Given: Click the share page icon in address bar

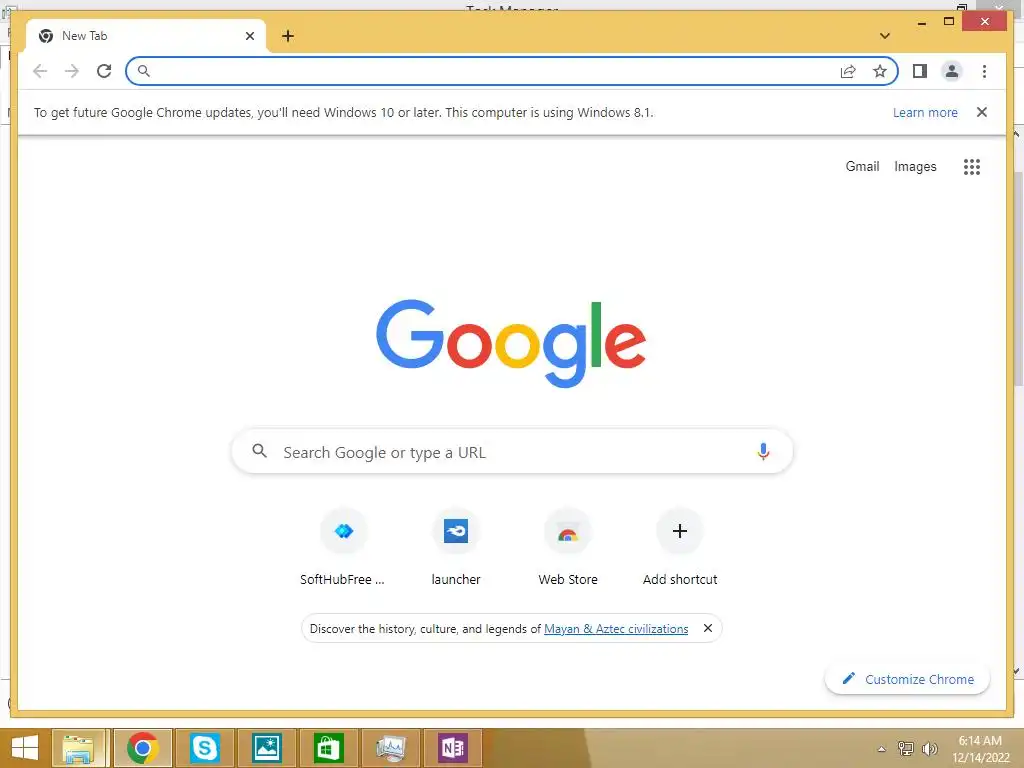Looking at the screenshot, I should [848, 71].
